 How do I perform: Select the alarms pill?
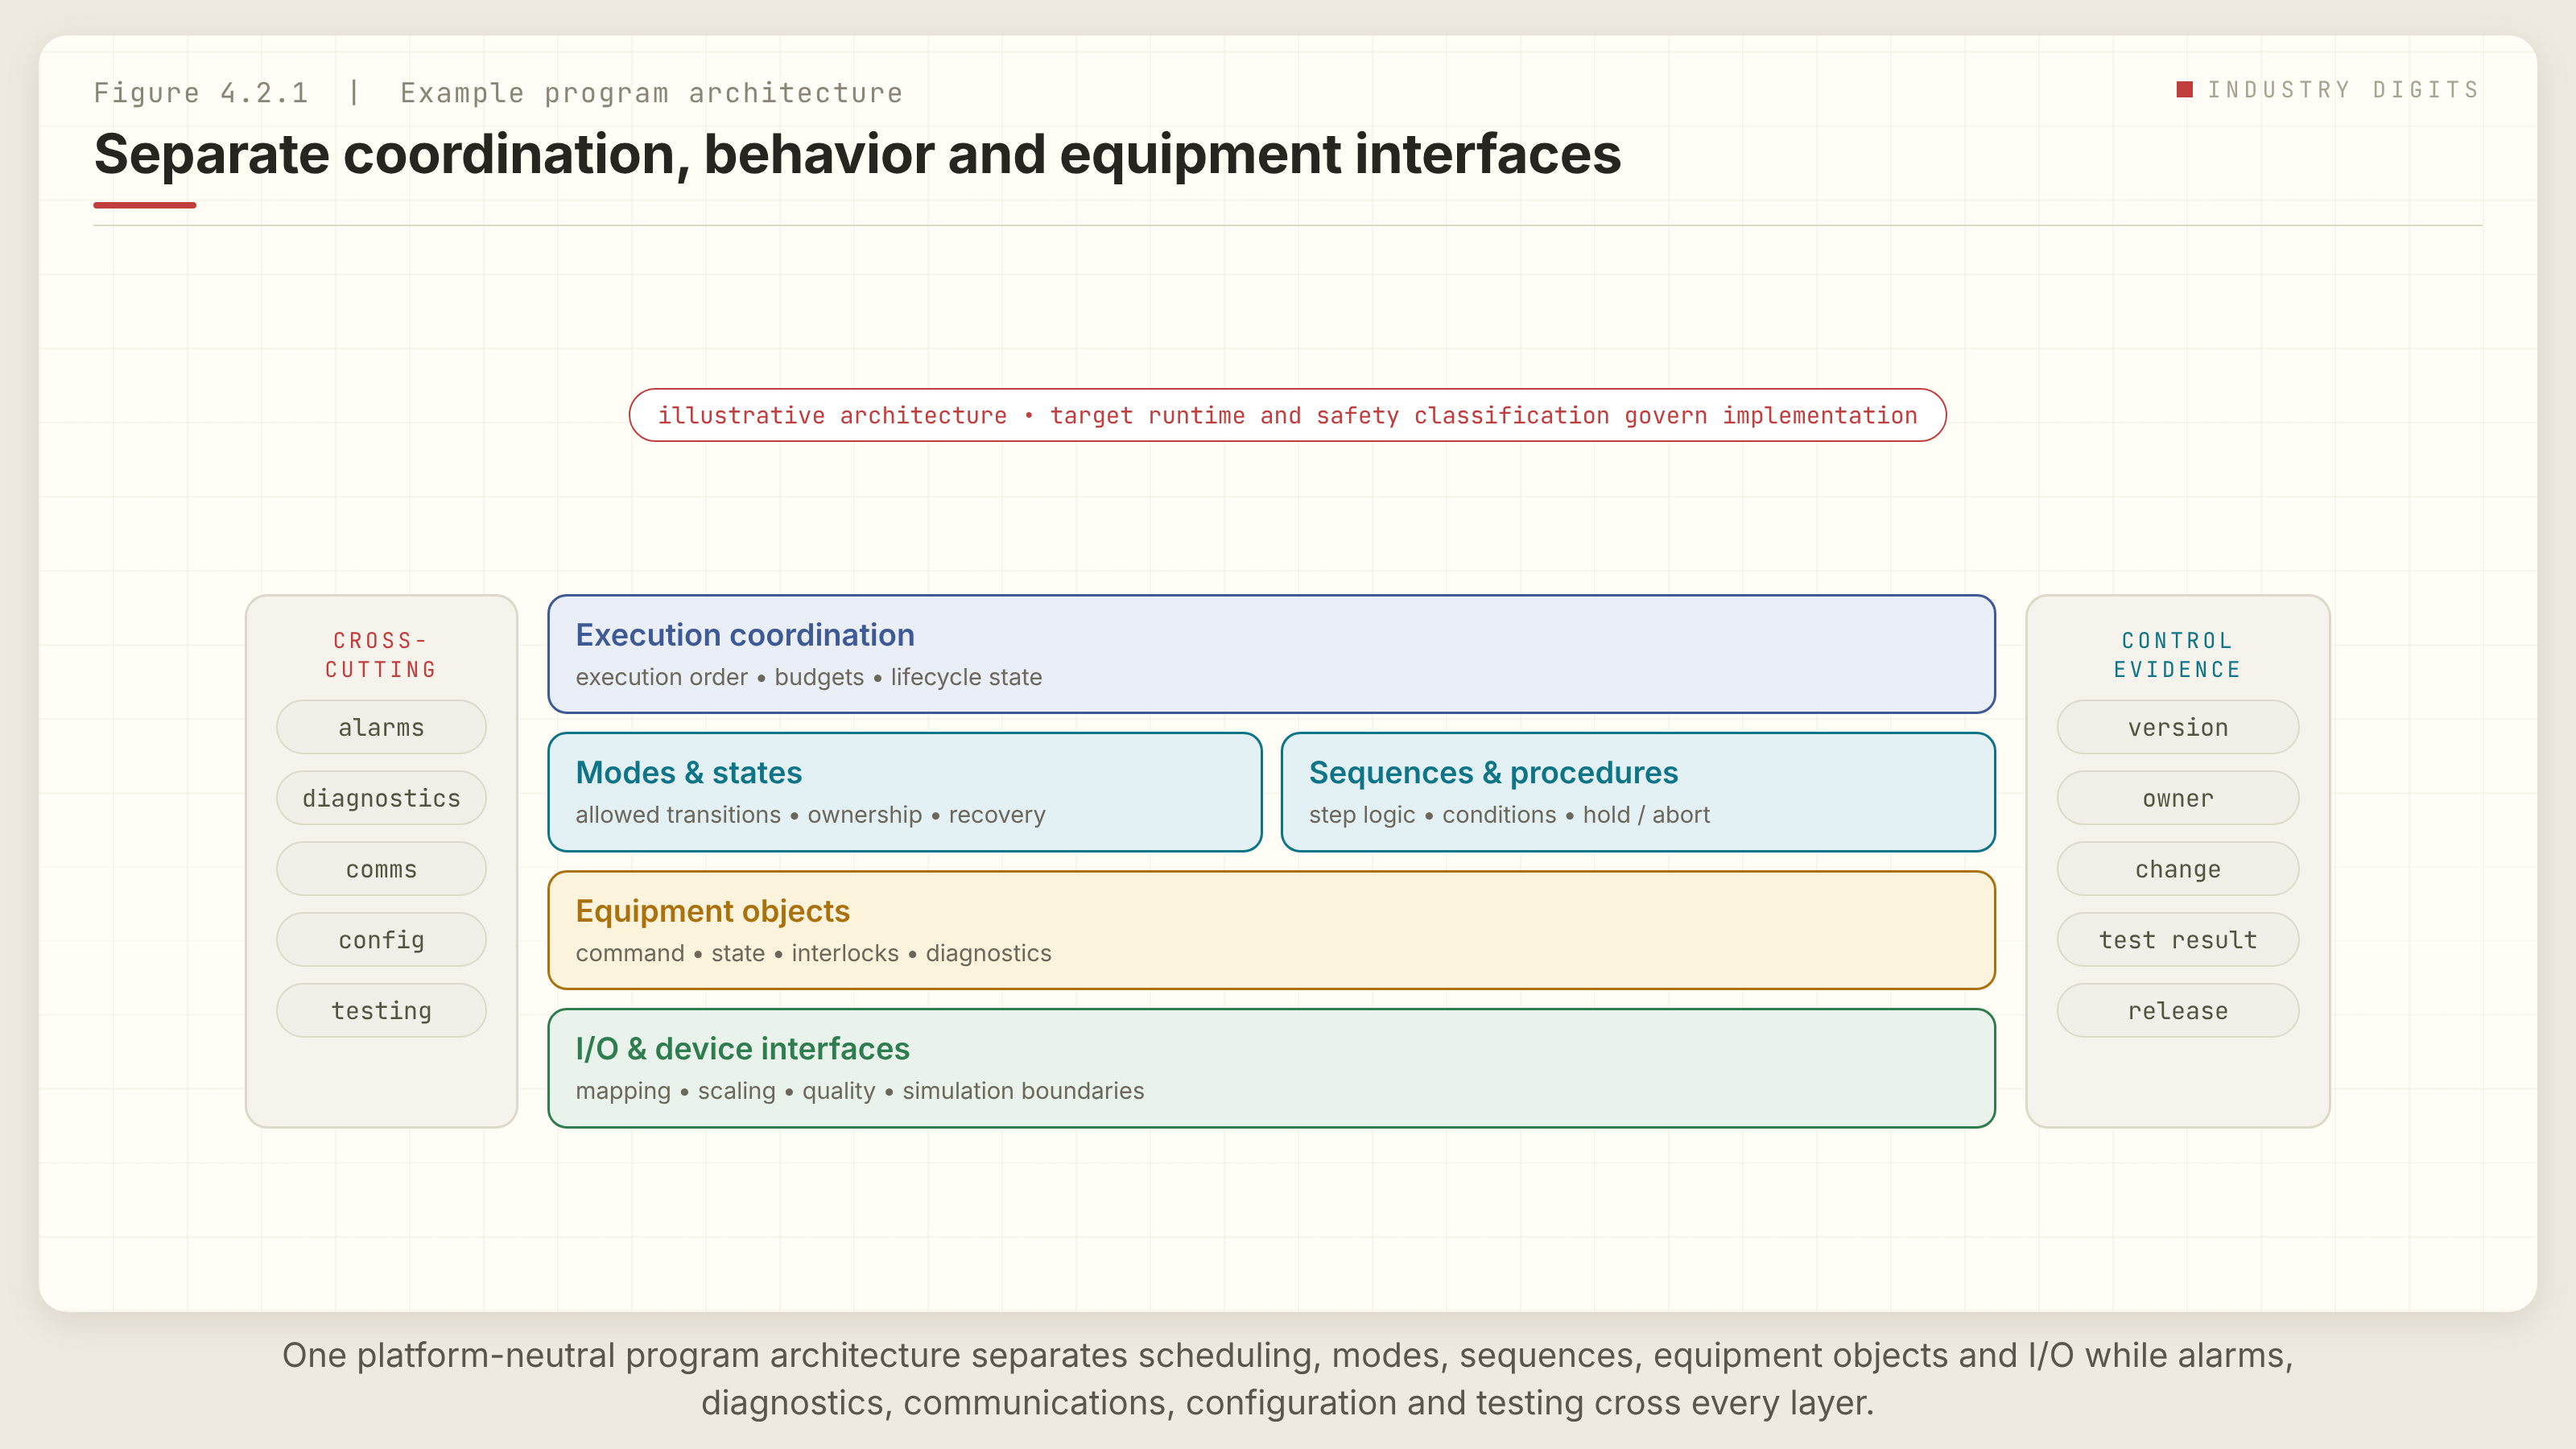pyautogui.click(x=381, y=727)
